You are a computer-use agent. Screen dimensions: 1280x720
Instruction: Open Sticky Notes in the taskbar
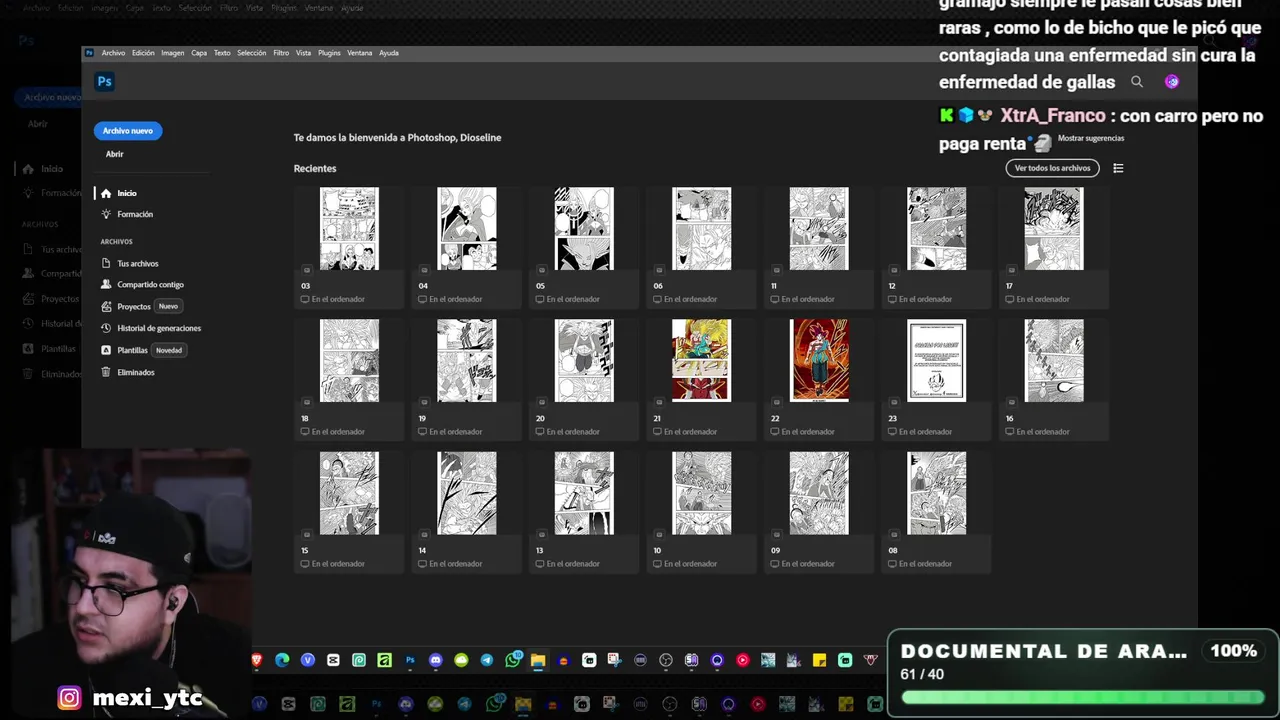point(819,660)
